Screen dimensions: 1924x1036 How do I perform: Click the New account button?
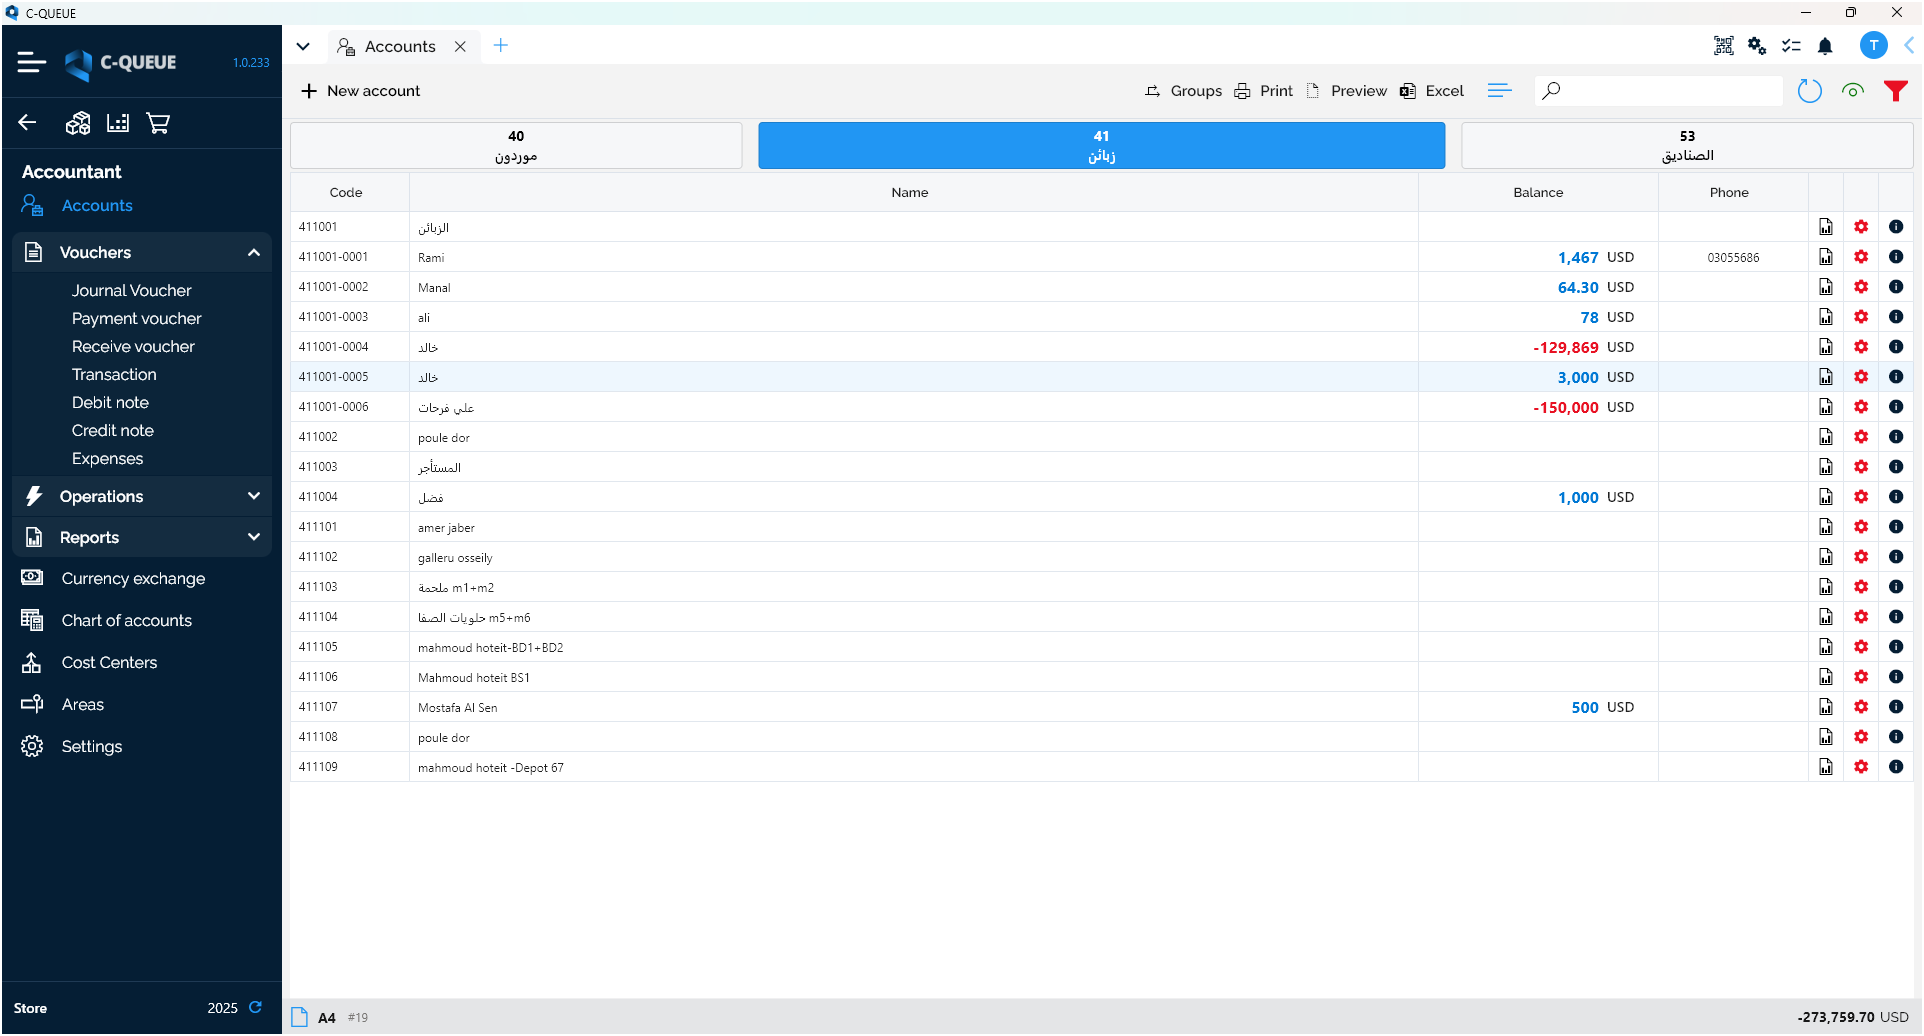coord(361,91)
